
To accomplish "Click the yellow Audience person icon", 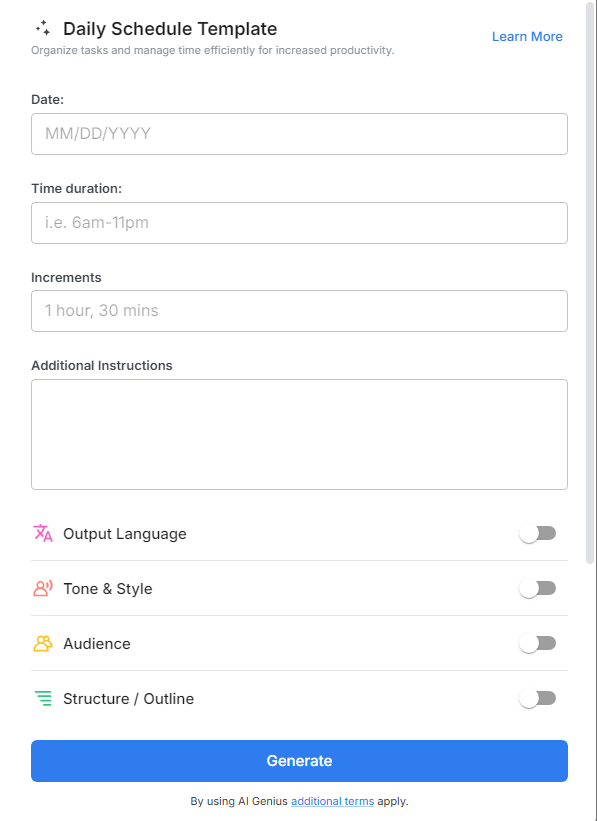I will point(42,643).
